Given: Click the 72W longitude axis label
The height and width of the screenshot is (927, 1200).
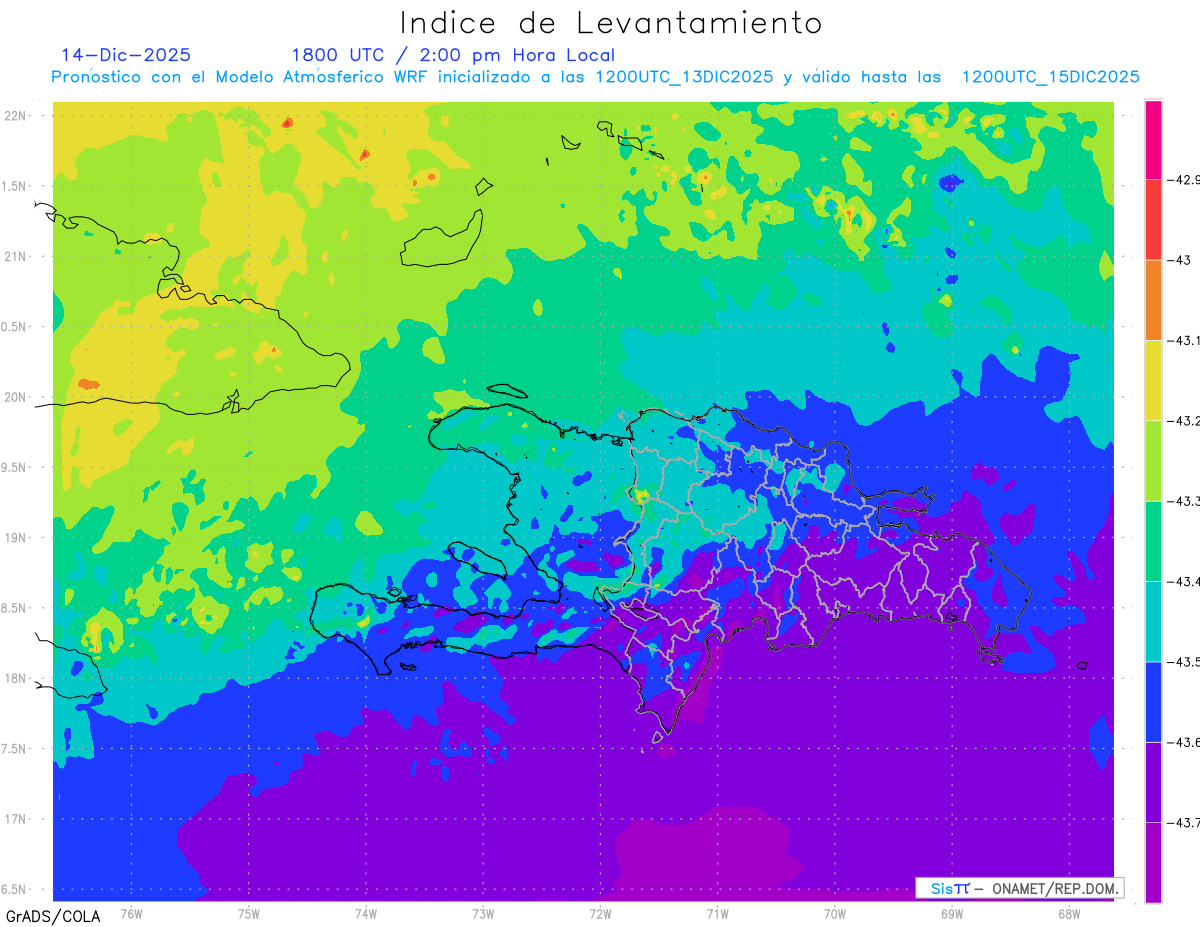Looking at the screenshot, I should (600, 913).
